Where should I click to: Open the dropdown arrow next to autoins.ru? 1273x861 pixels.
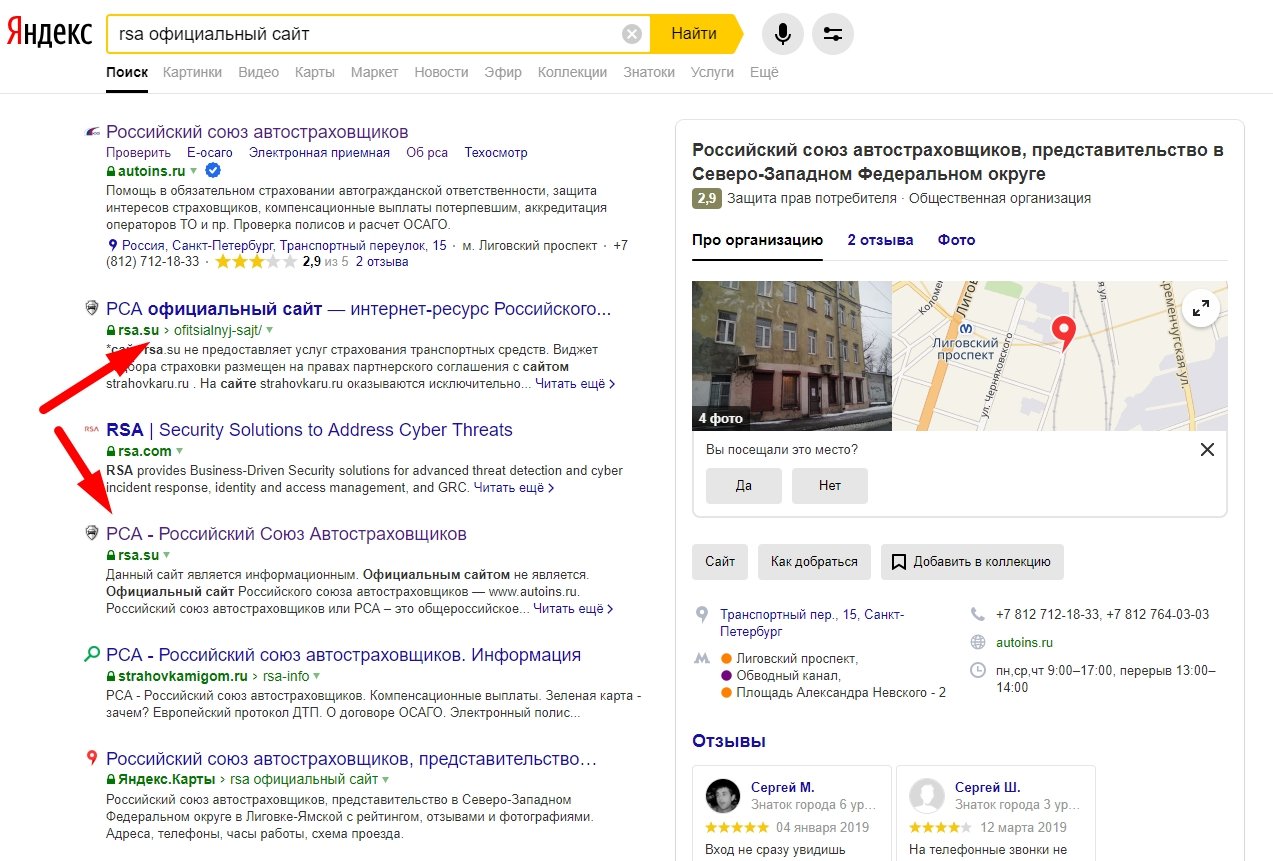point(194,172)
